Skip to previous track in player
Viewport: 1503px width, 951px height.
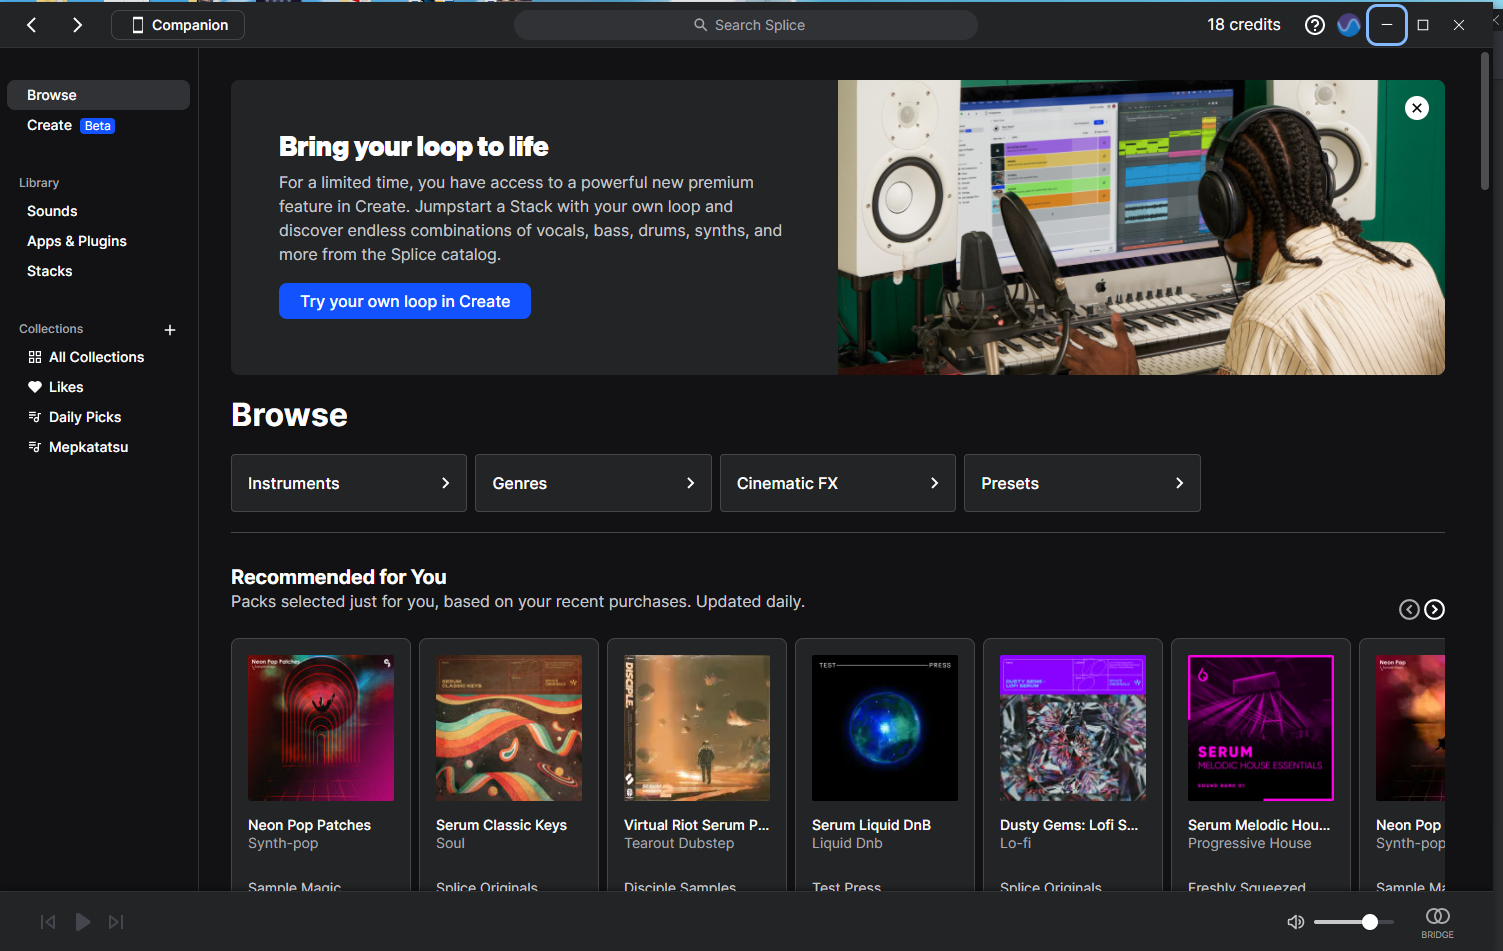click(x=48, y=922)
